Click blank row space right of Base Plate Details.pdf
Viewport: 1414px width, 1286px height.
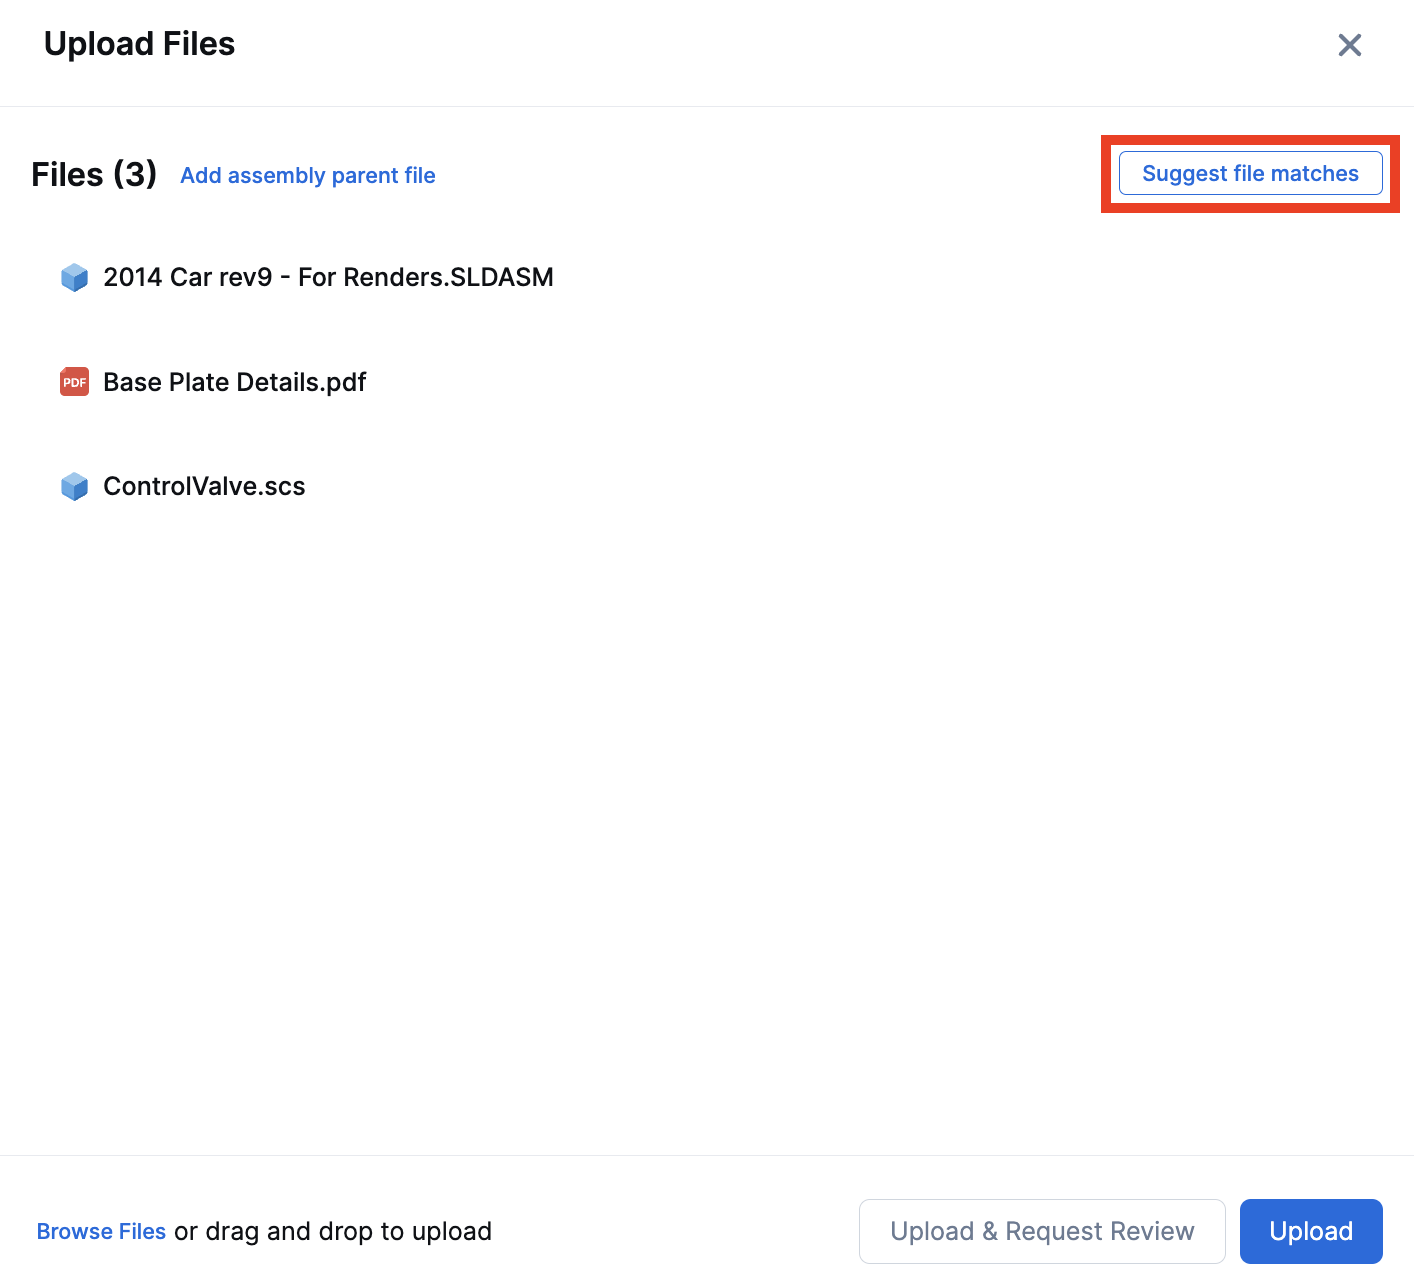coord(850,382)
